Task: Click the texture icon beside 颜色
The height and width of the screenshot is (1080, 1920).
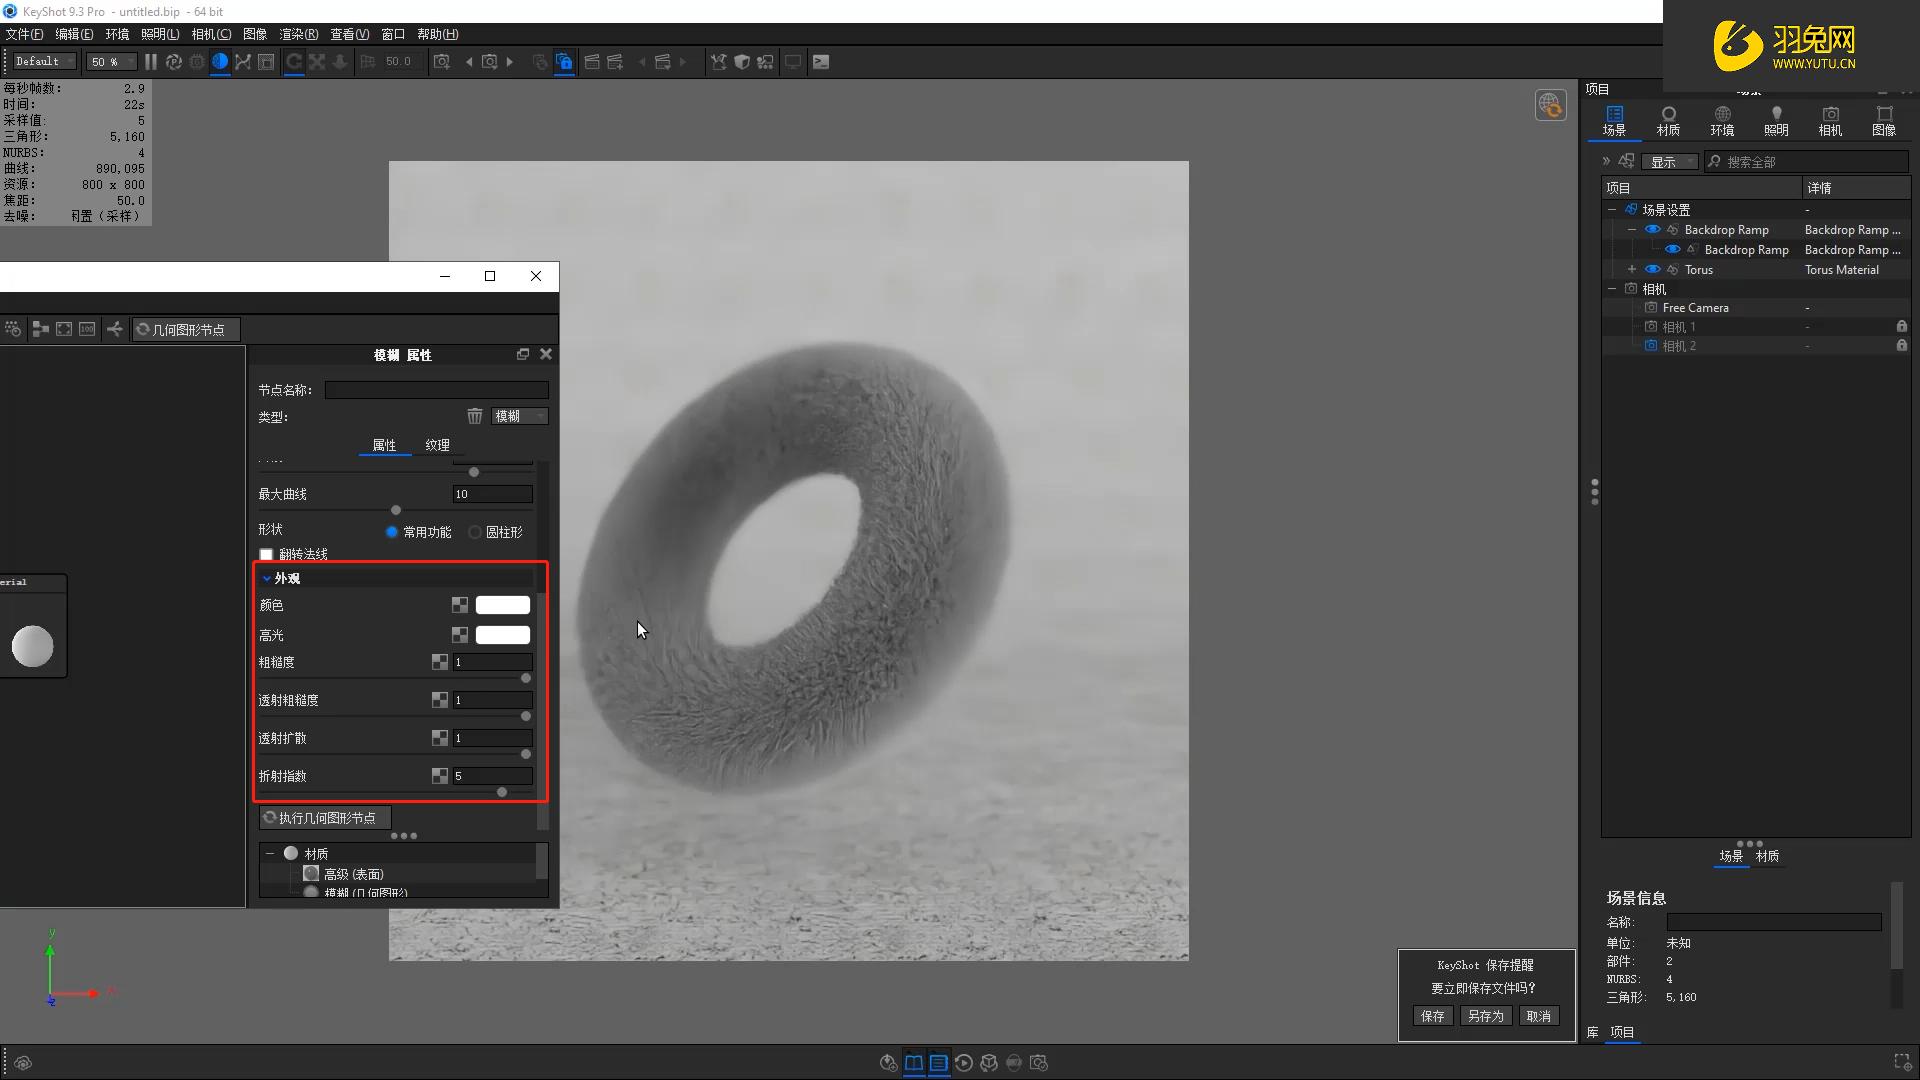Action: pos(460,605)
